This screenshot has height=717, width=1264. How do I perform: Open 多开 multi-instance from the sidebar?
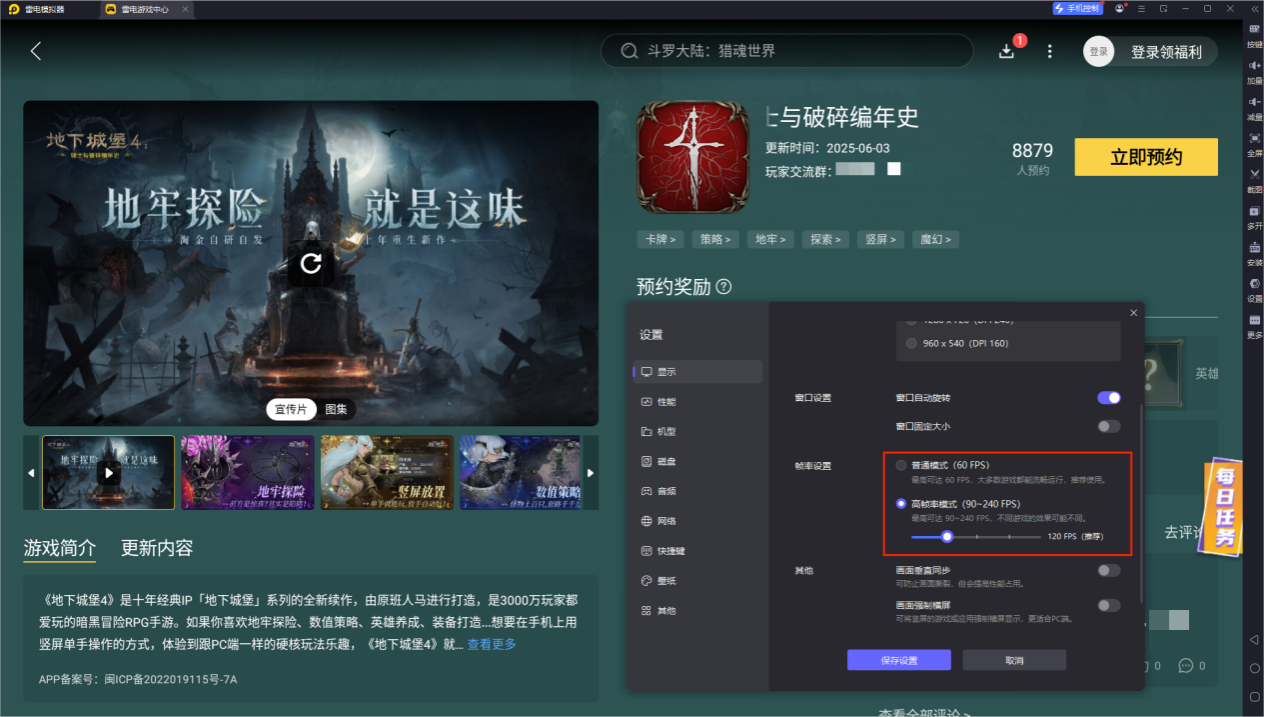tap(1254, 216)
